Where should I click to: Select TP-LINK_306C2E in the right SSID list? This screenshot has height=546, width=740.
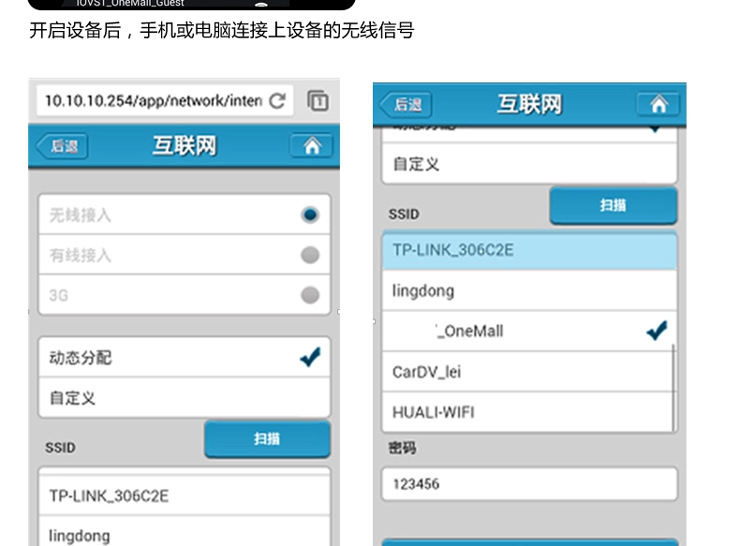[529, 251]
